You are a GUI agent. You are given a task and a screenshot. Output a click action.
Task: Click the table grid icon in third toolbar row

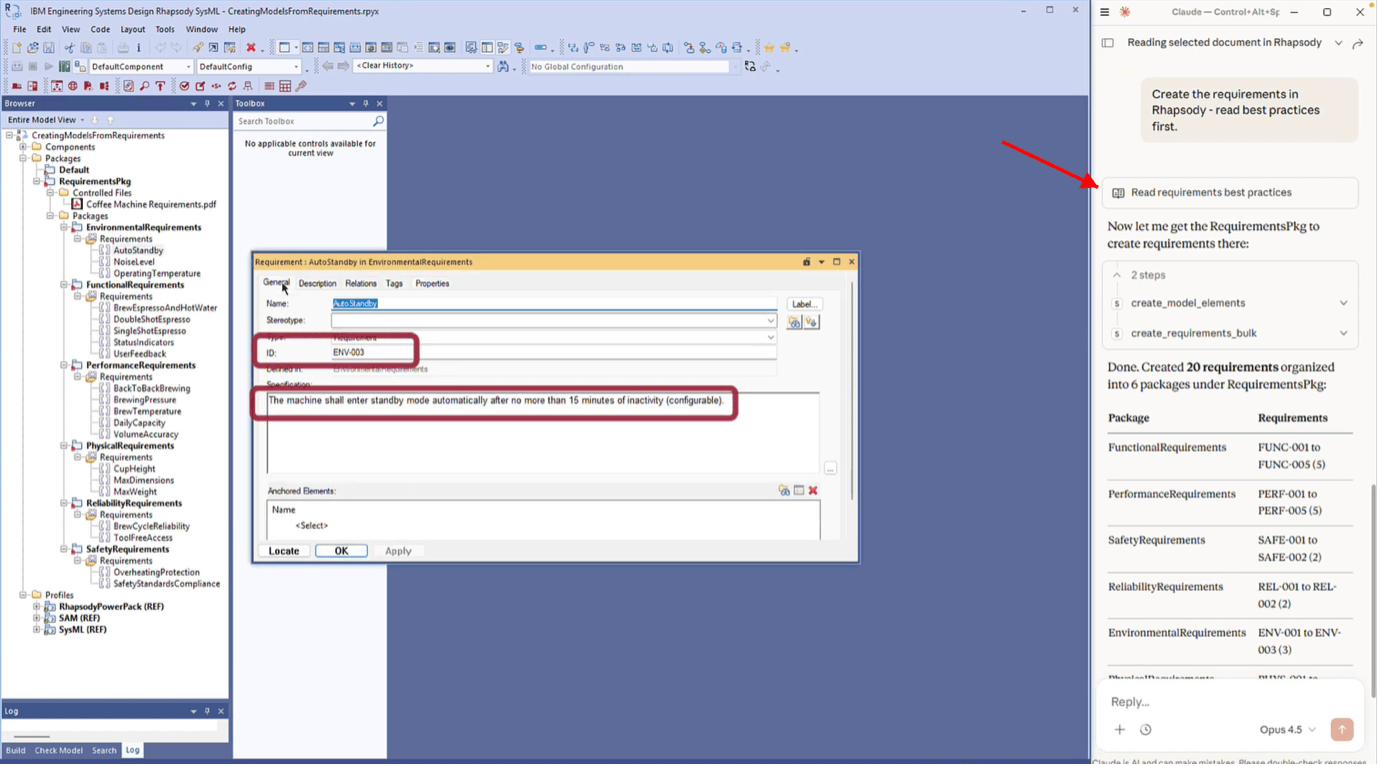click(285, 86)
